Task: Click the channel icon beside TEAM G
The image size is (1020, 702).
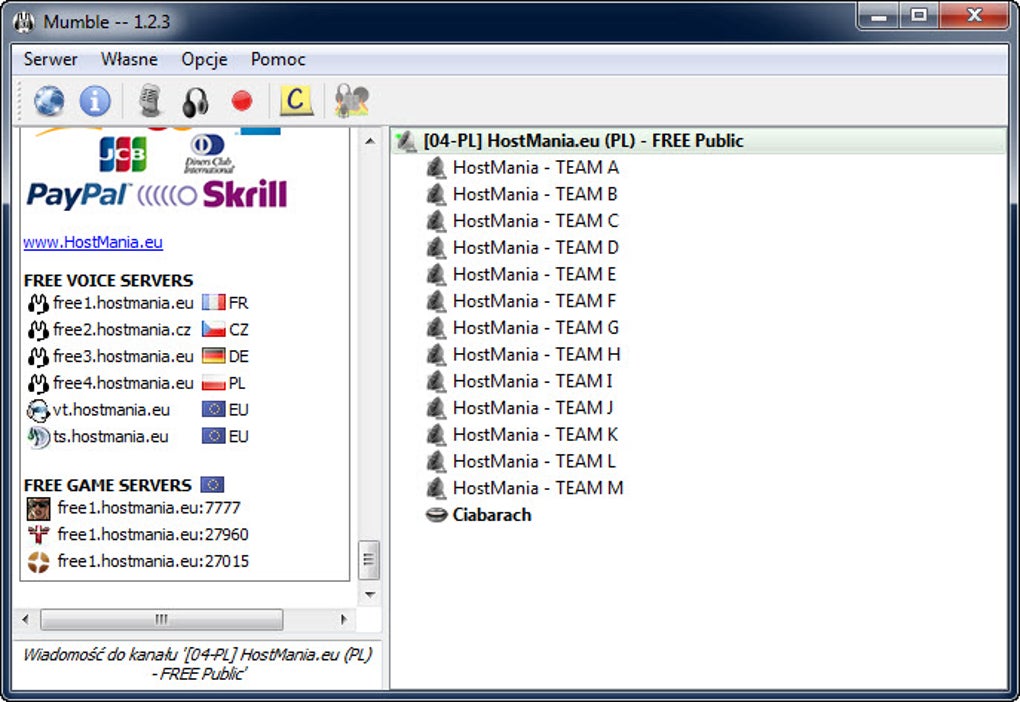Action: 436,328
